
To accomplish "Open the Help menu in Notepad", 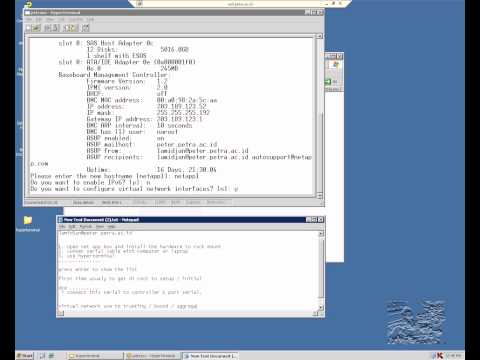I will [x=111, y=227].
